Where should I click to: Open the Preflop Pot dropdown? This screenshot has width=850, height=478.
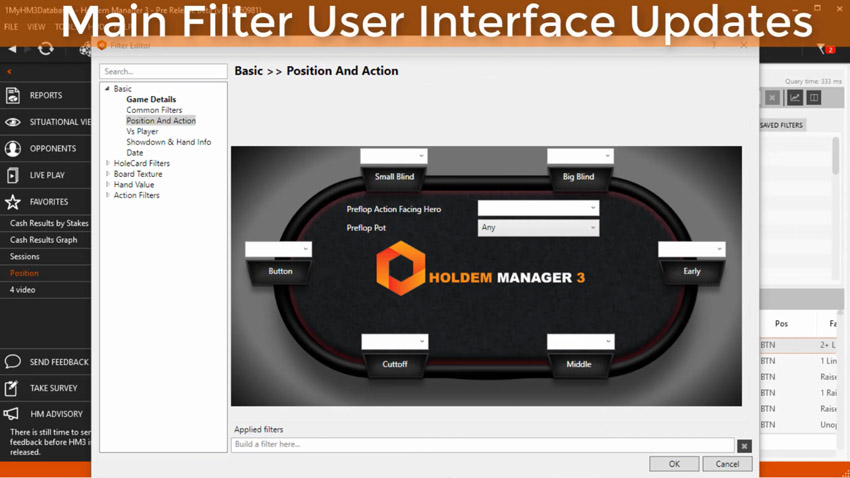(538, 228)
